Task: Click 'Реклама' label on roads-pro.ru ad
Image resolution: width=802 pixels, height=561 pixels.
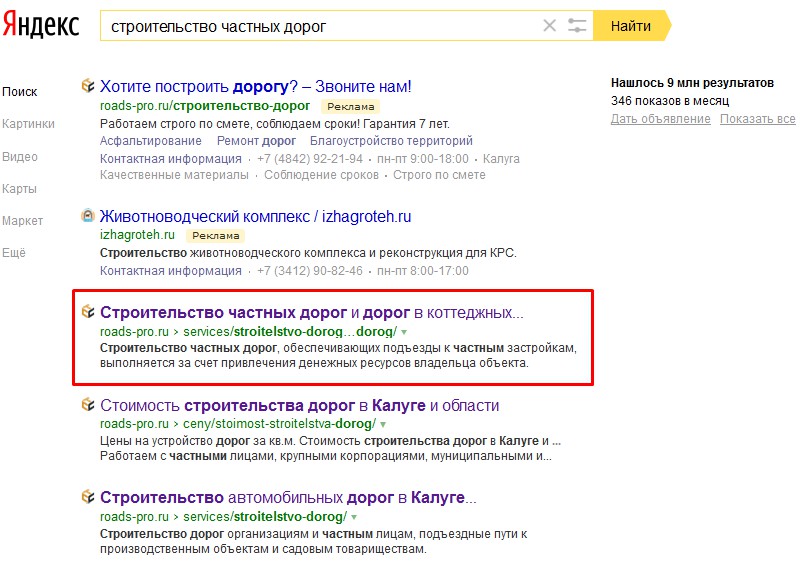Action: tap(350, 106)
